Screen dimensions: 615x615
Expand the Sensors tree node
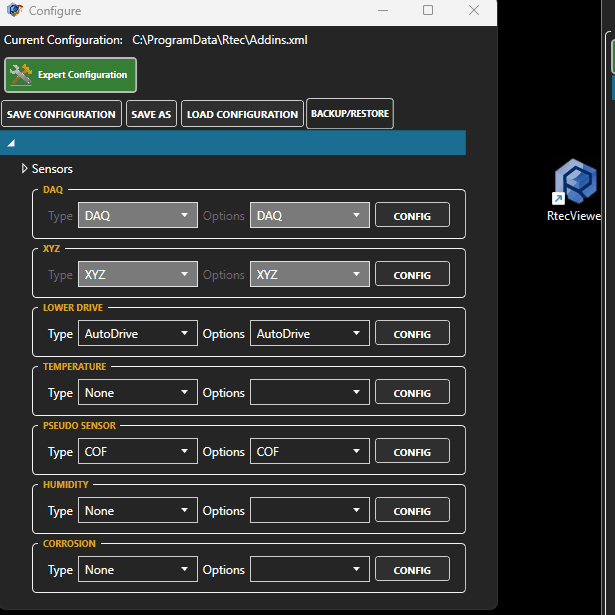(x=24, y=169)
